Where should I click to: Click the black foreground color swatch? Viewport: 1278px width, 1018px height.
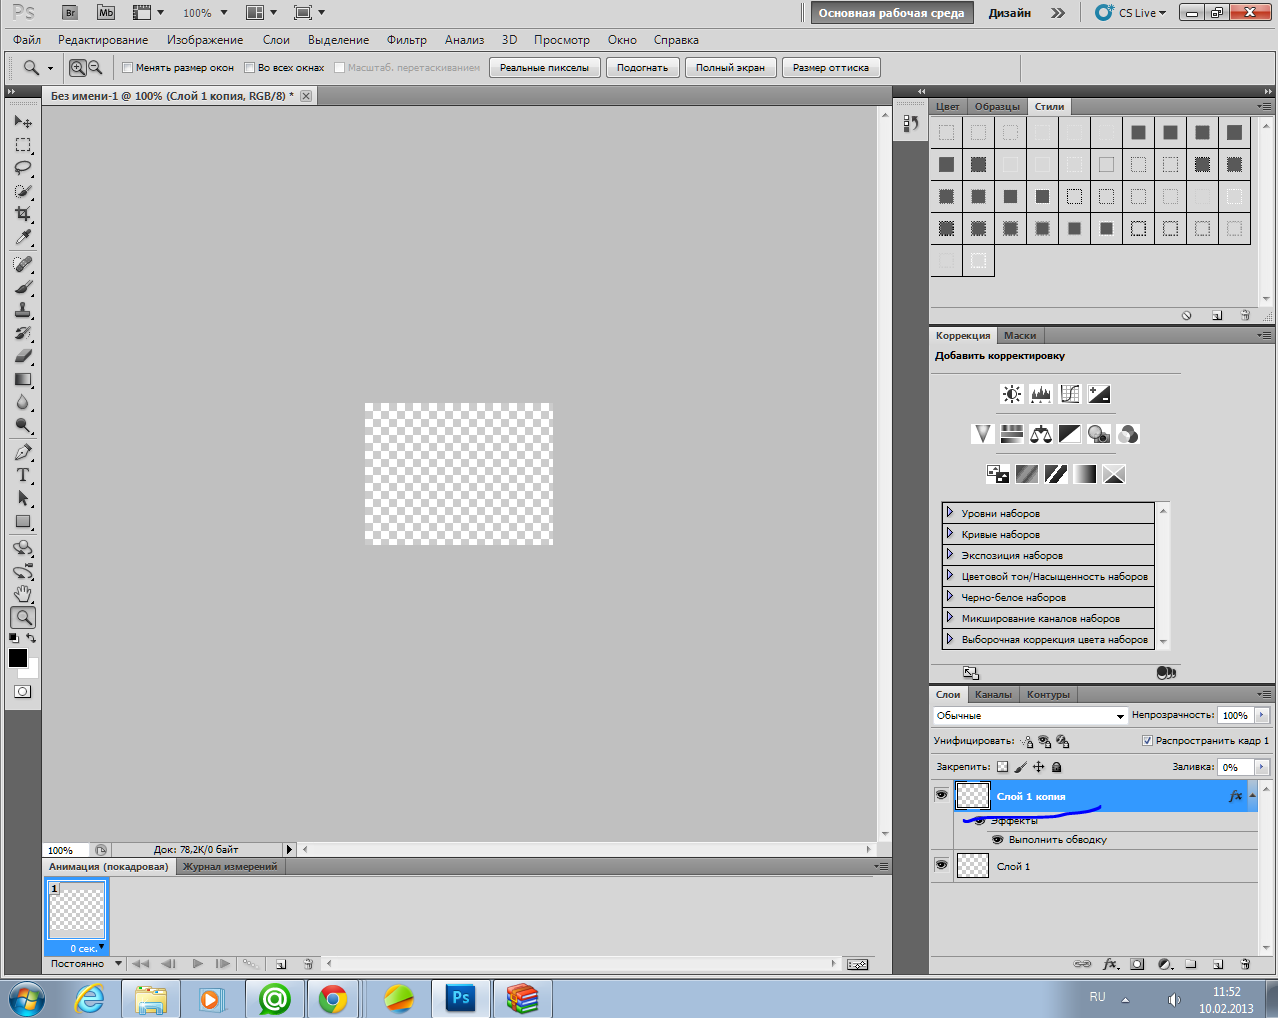[x=17, y=657]
